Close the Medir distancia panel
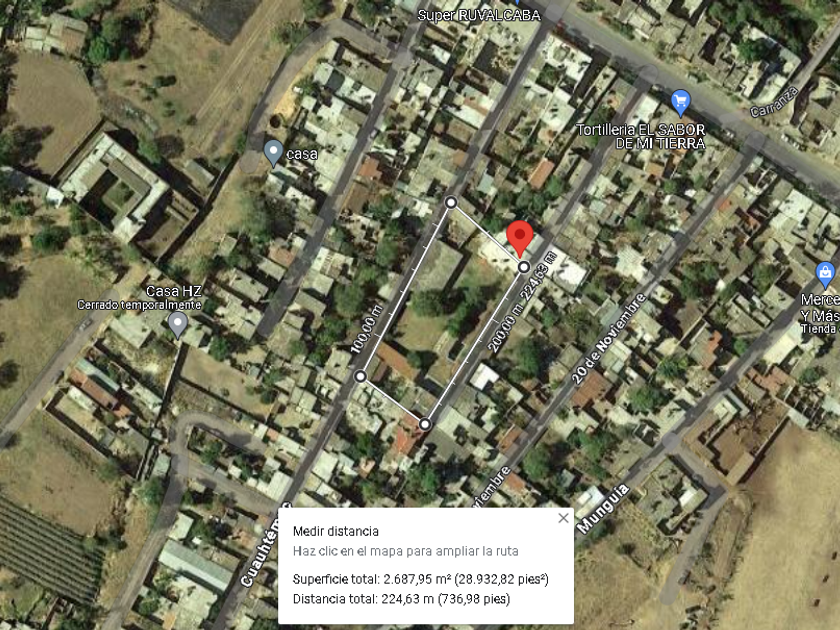840x630 pixels. coord(563,518)
